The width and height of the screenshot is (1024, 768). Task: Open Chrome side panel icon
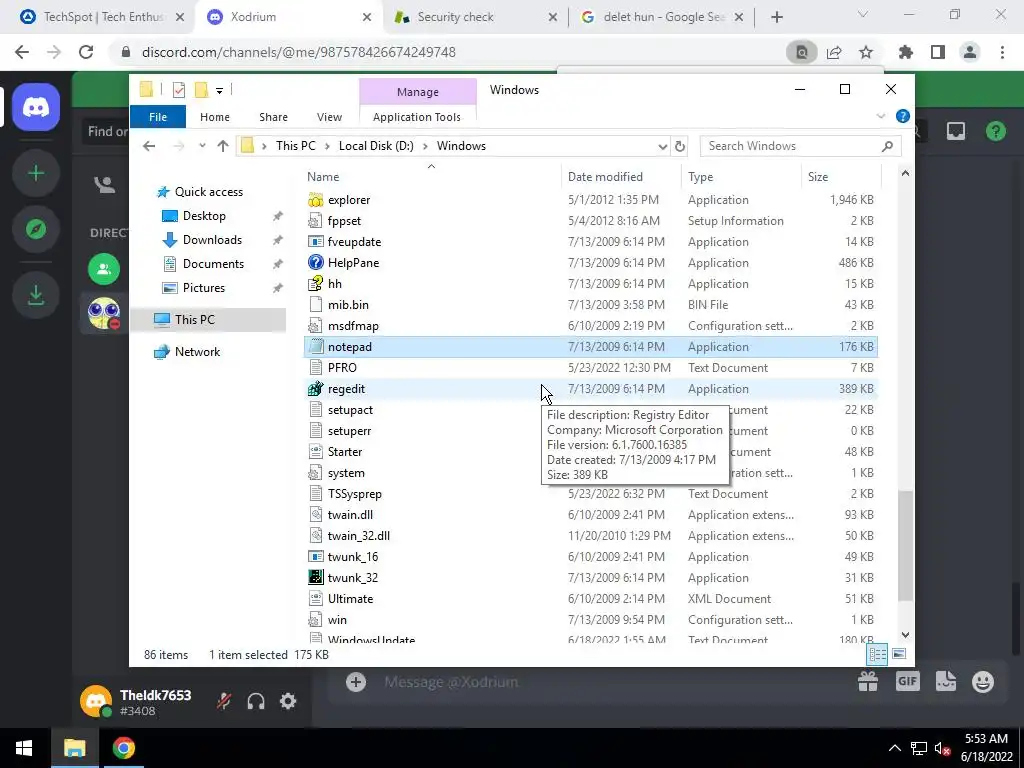(x=938, y=52)
